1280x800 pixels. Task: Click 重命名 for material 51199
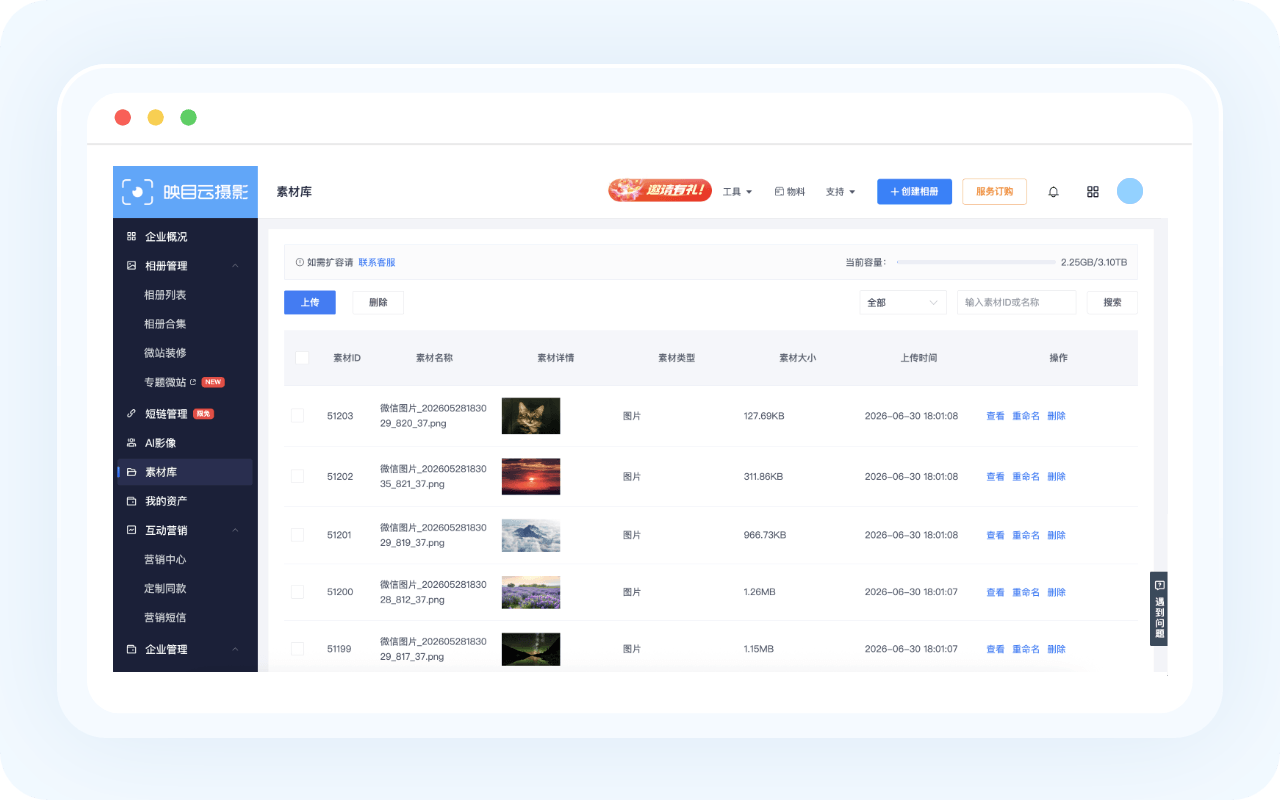[x=1026, y=649]
